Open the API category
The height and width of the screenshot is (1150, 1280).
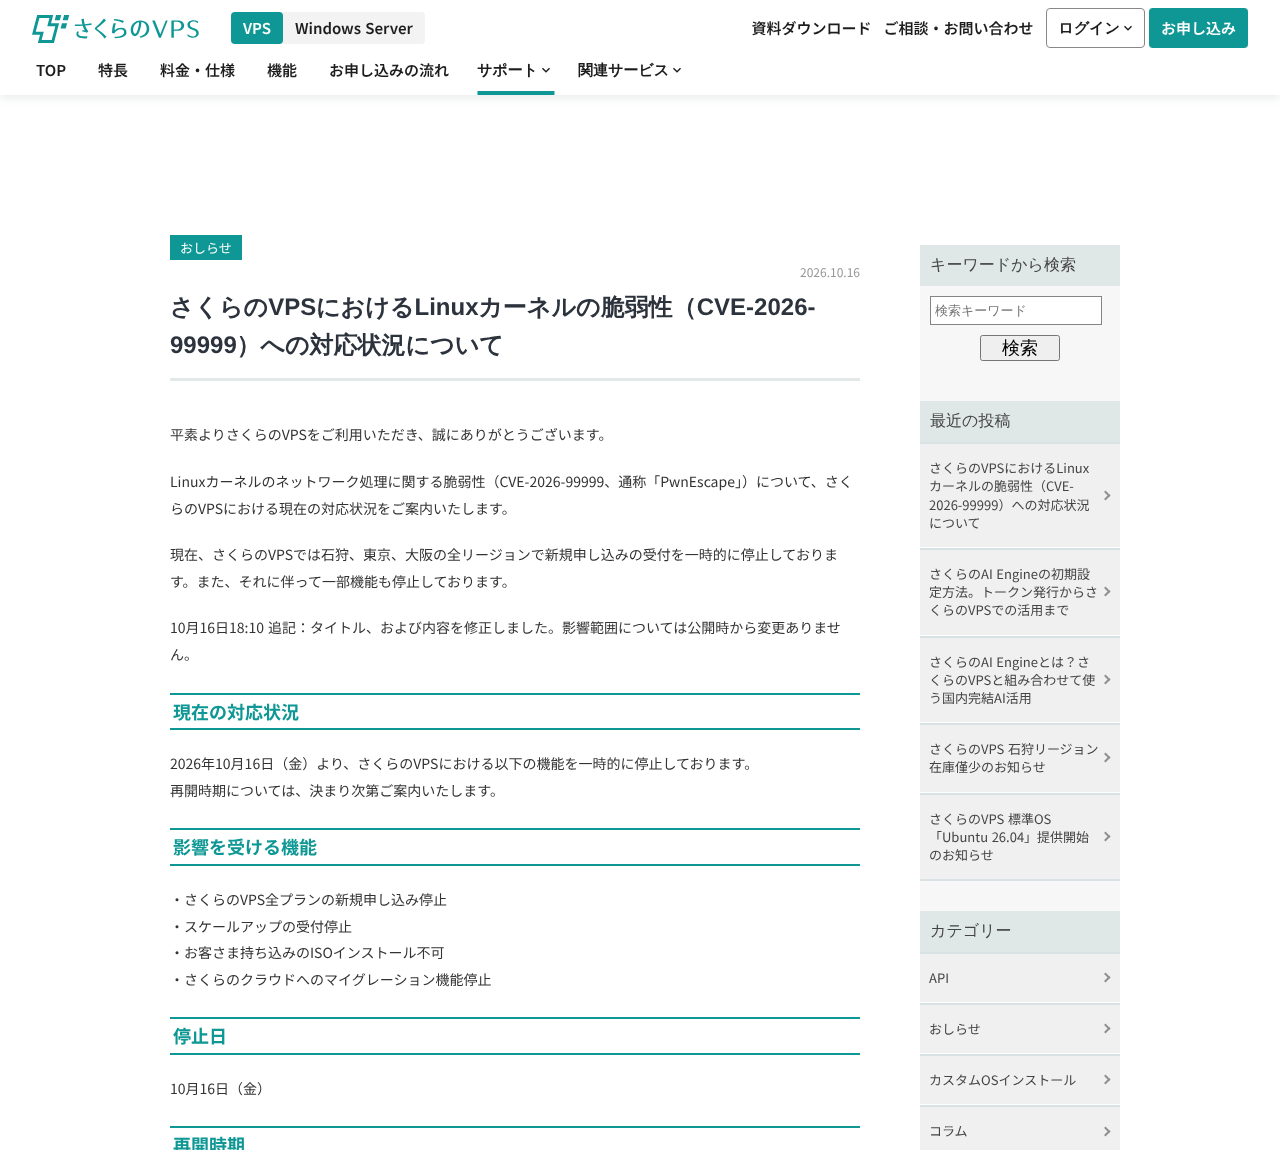click(x=1020, y=978)
